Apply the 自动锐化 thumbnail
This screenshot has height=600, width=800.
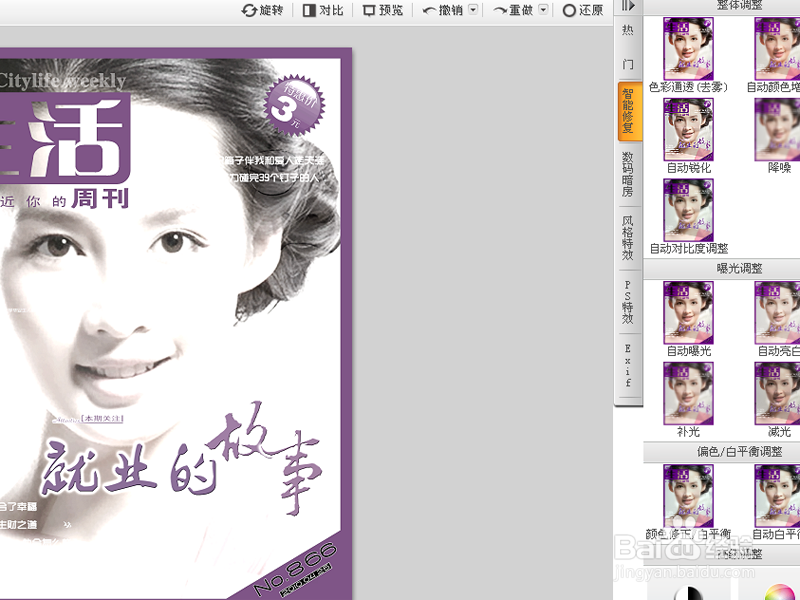tap(688, 129)
